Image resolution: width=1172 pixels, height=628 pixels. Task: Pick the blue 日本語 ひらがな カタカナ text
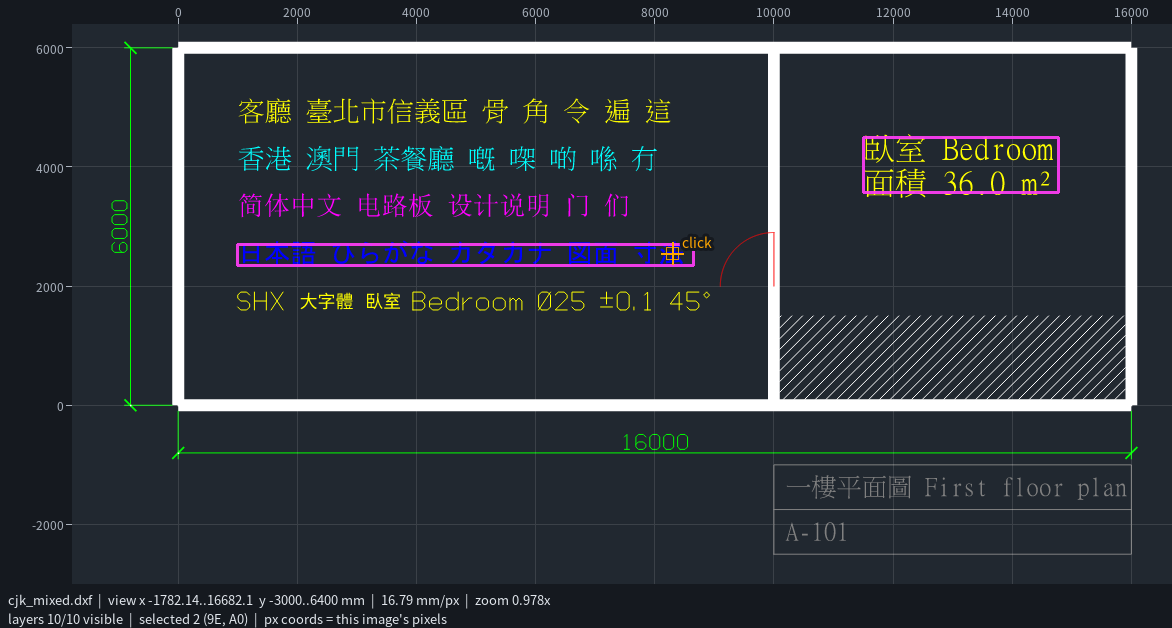click(x=466, y=255)
